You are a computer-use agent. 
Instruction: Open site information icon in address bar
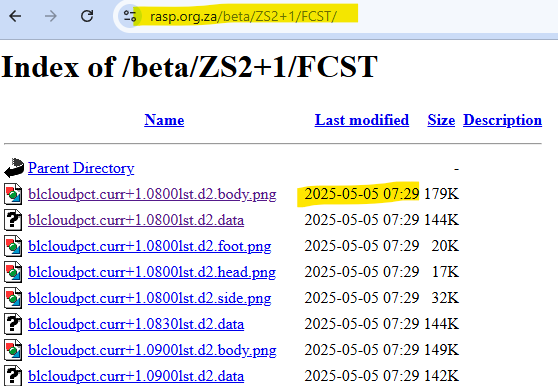pos(130,16)
